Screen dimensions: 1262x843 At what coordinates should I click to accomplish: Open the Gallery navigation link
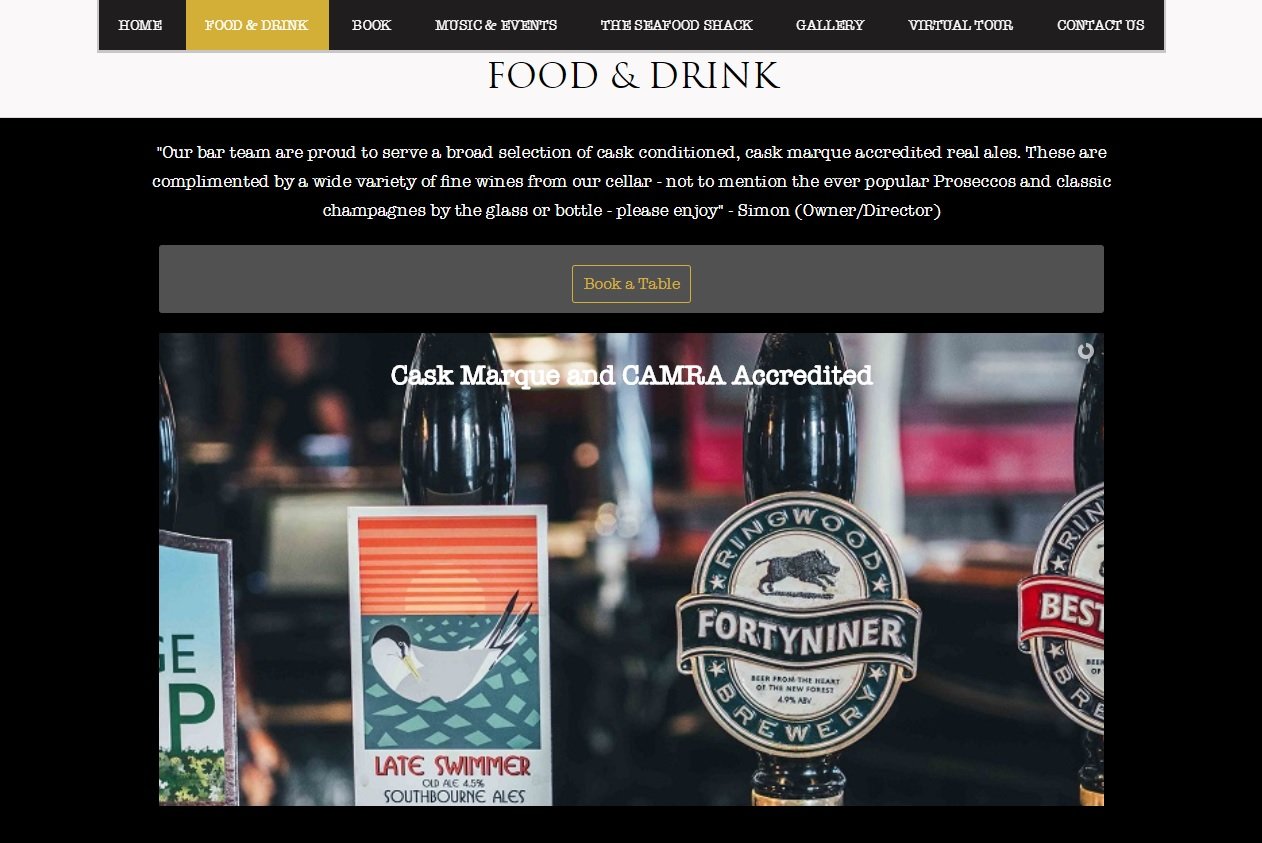[830, 25]
